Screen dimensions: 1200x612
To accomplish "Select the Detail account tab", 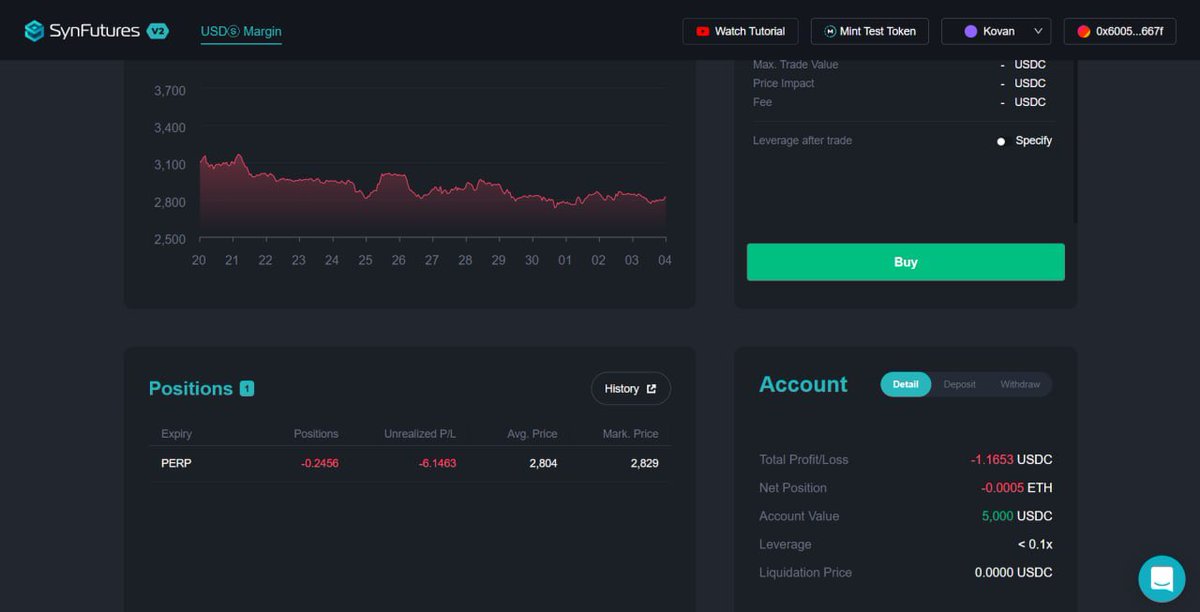I will [x=905, y=384].
